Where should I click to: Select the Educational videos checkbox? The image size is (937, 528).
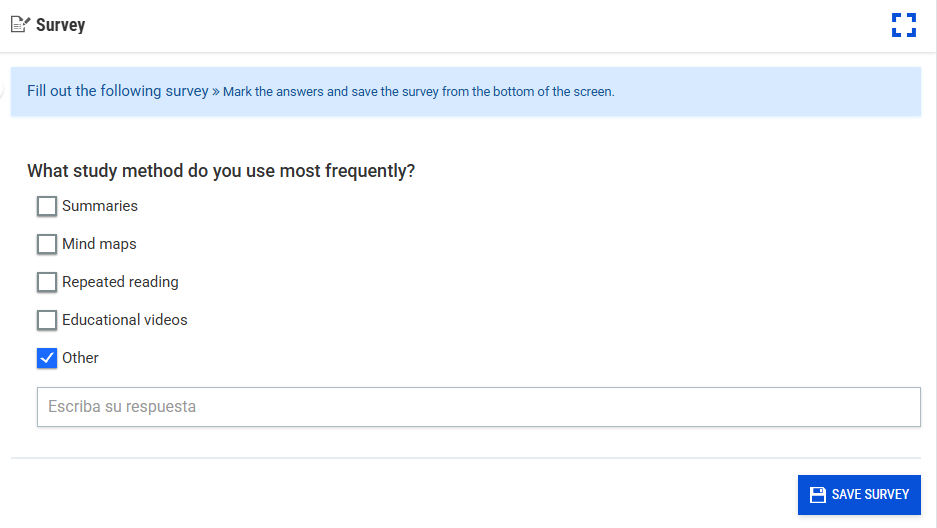click(x=47, y=320)
